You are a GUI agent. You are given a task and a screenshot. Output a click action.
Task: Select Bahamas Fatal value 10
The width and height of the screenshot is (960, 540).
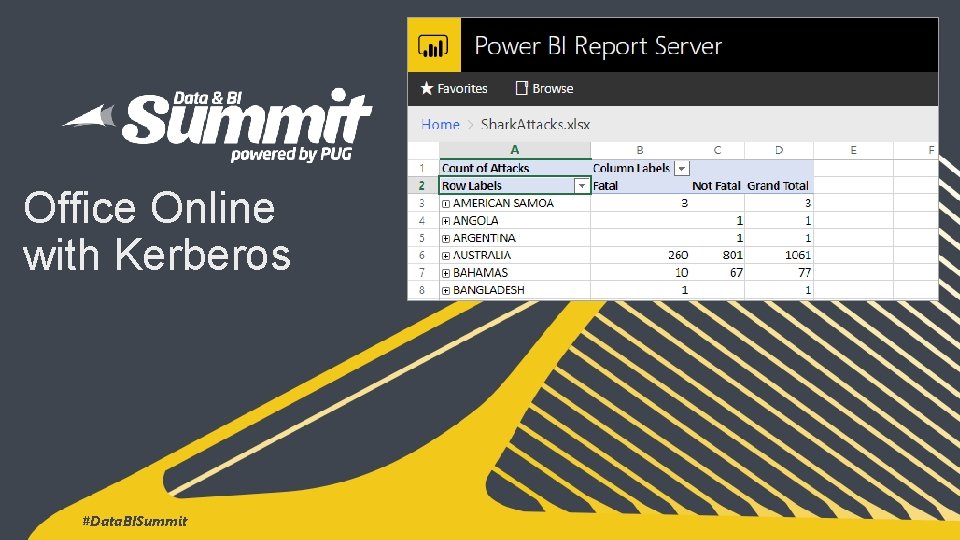pyautogui.click(x=640, y=273)
